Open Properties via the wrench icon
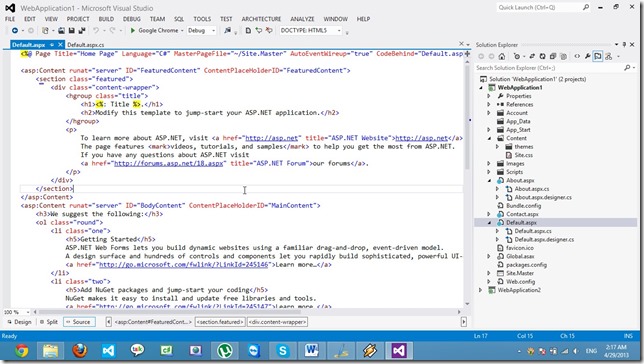This screenshot has width=644, height=364. [588, 56]
